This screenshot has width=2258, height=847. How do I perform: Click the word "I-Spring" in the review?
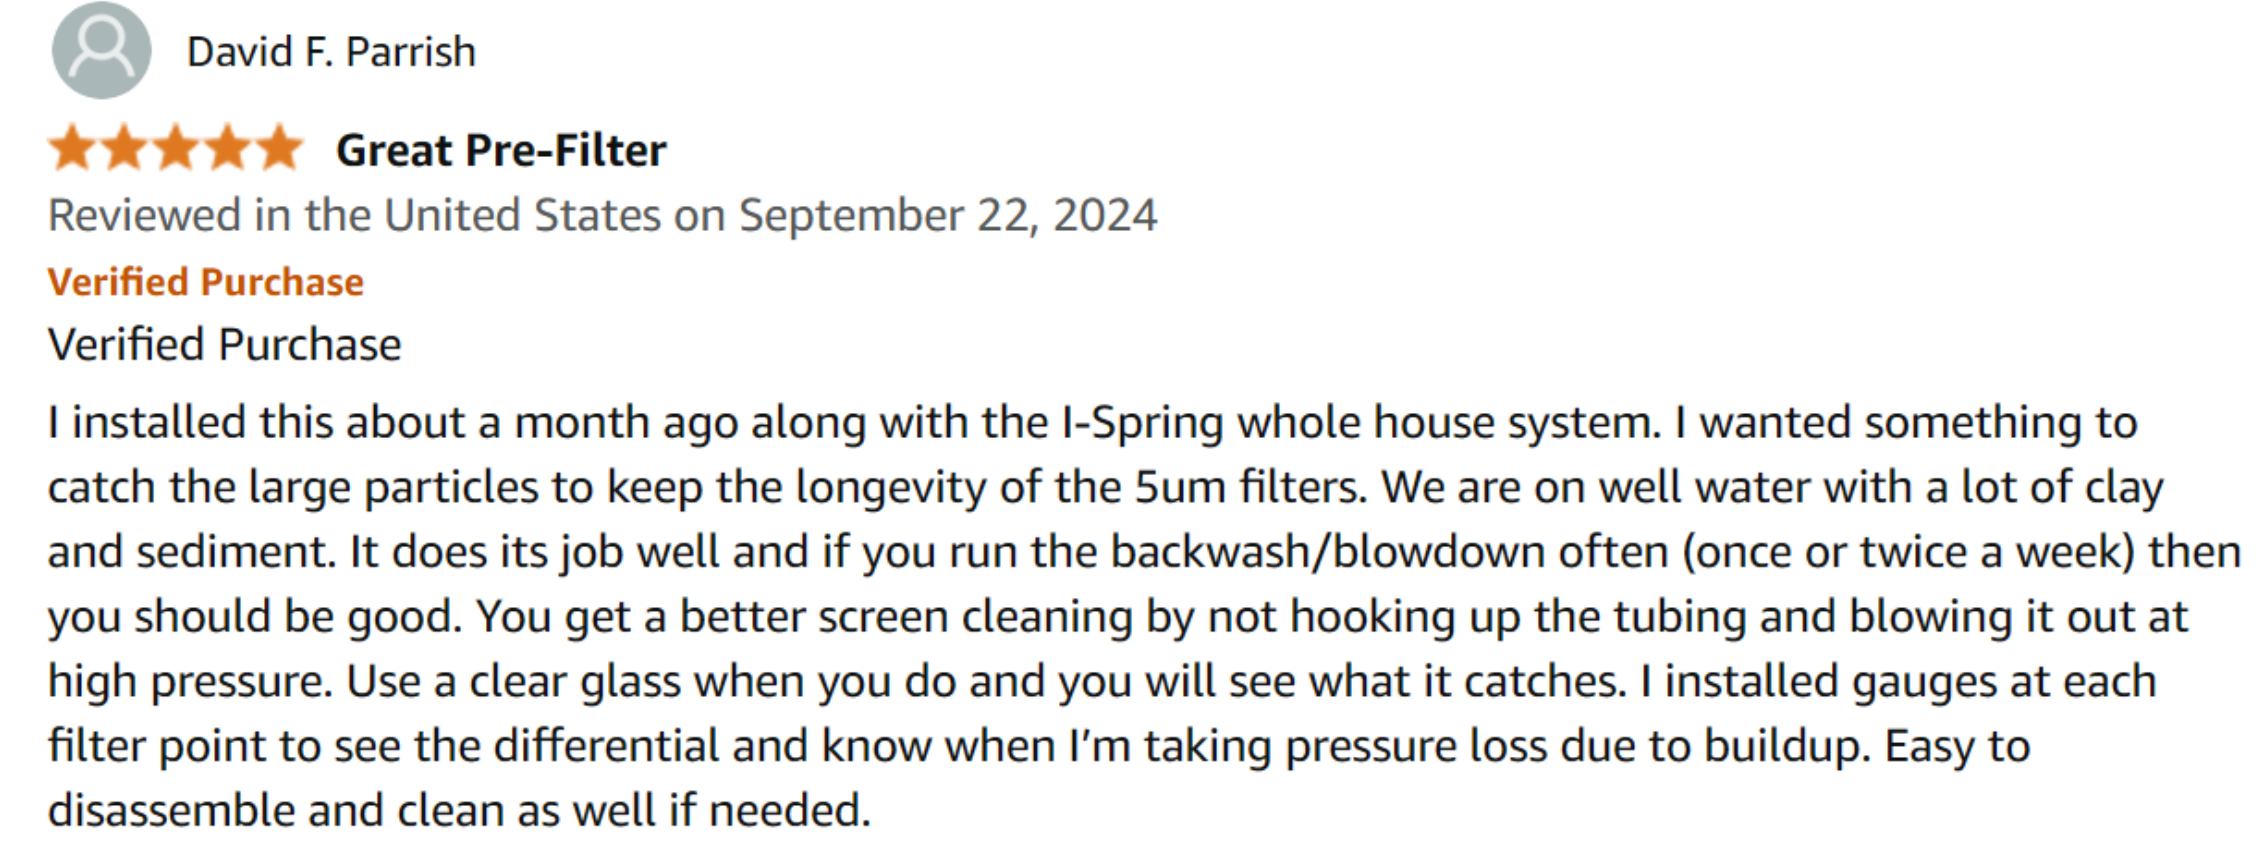tap(1142, 423)
